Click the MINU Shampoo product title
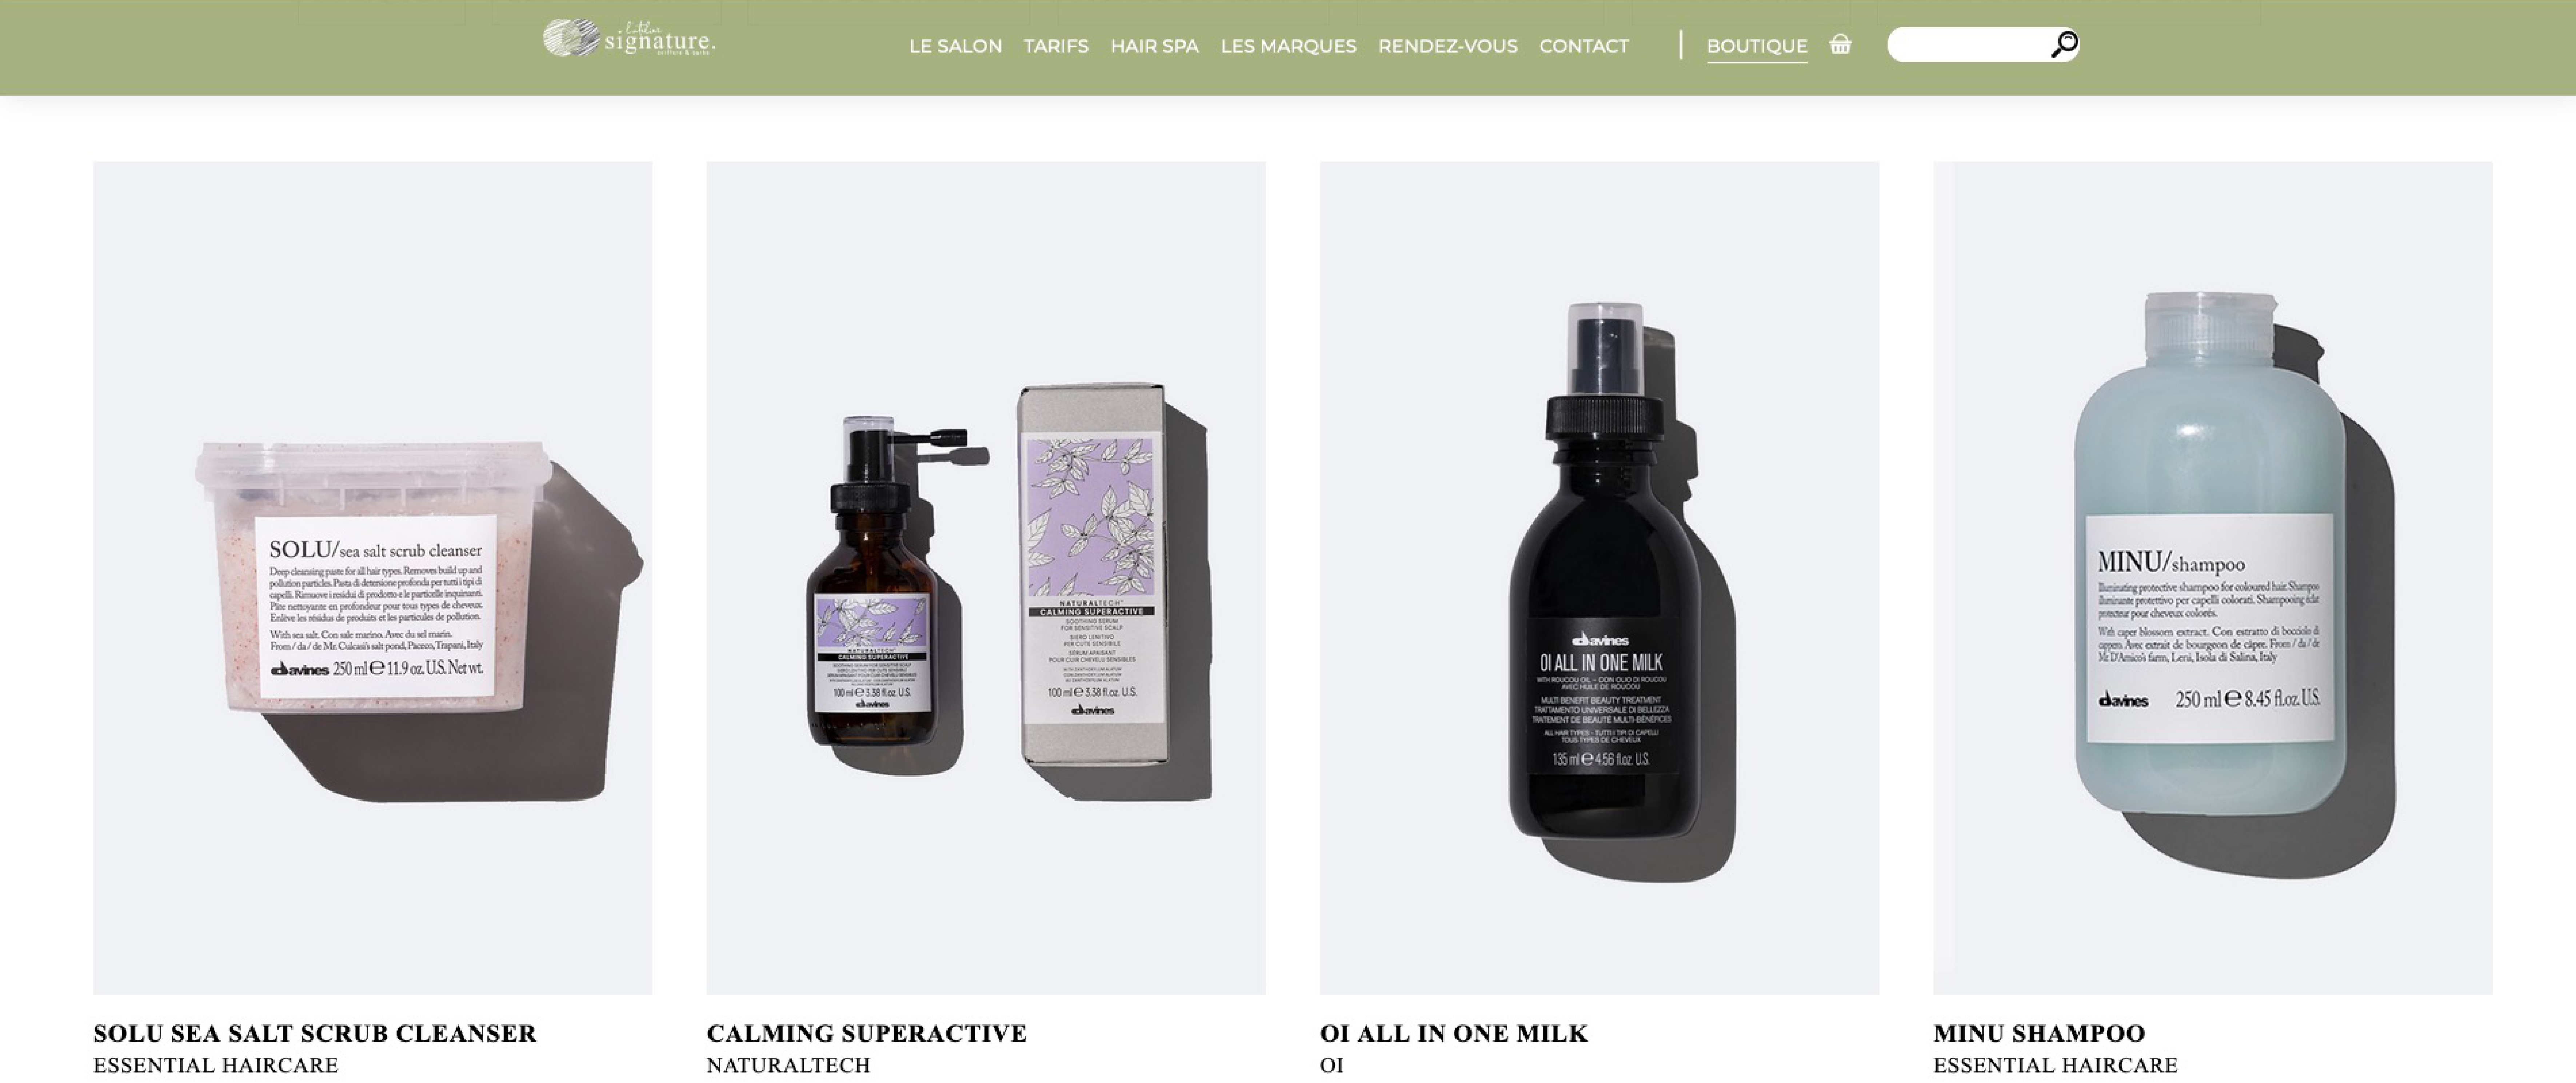 click(x=2038, y=1033)
